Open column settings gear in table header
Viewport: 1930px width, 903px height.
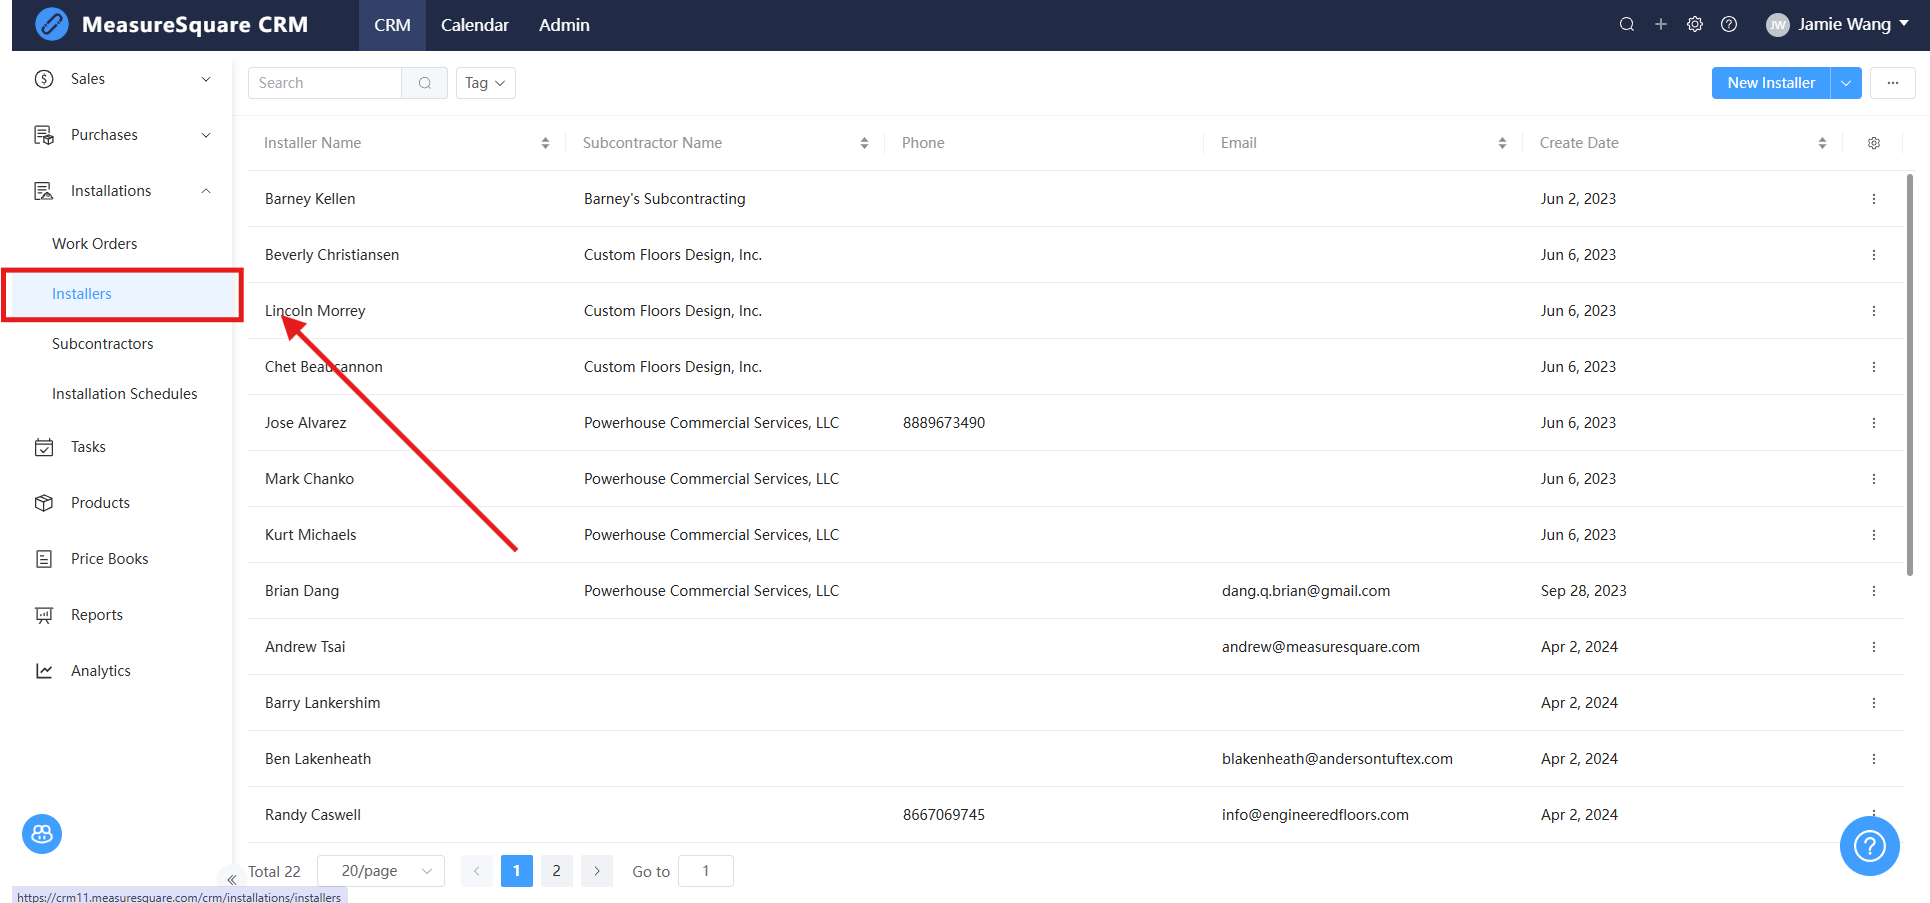(1874, 143)
